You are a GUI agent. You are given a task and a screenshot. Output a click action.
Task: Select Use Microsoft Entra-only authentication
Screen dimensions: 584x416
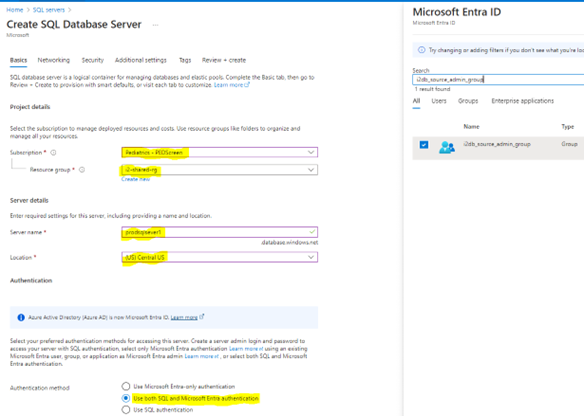(x=126, y=386)
